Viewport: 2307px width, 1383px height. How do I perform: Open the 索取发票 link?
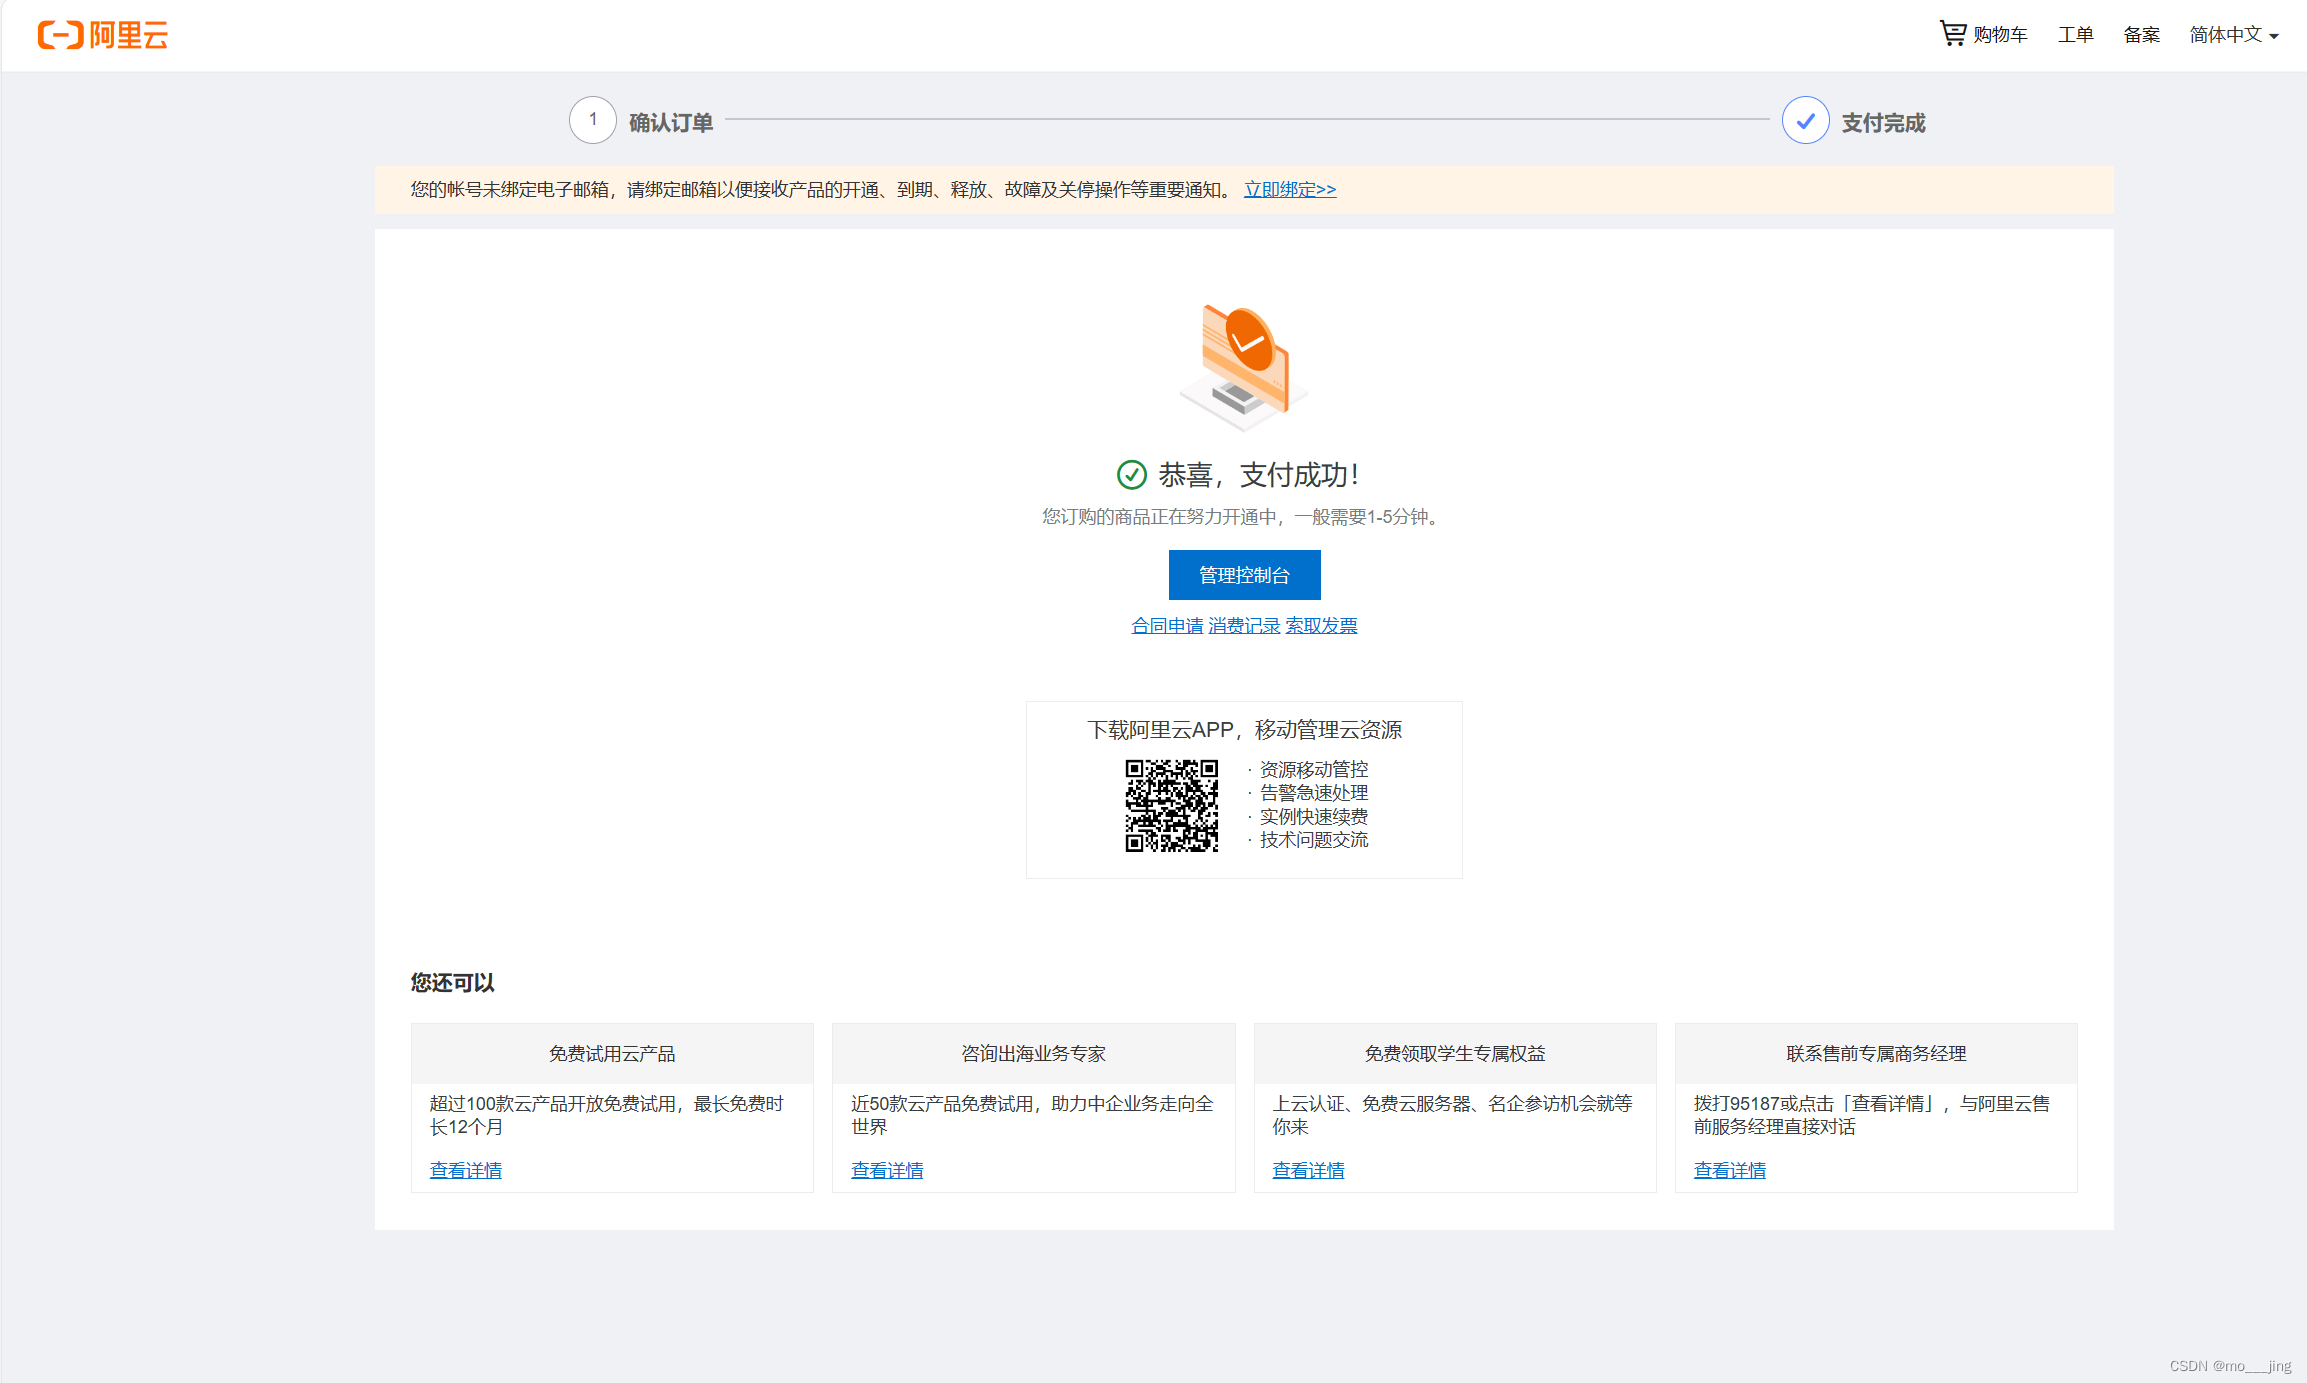pyautogui.click(x=1321, y=625)
